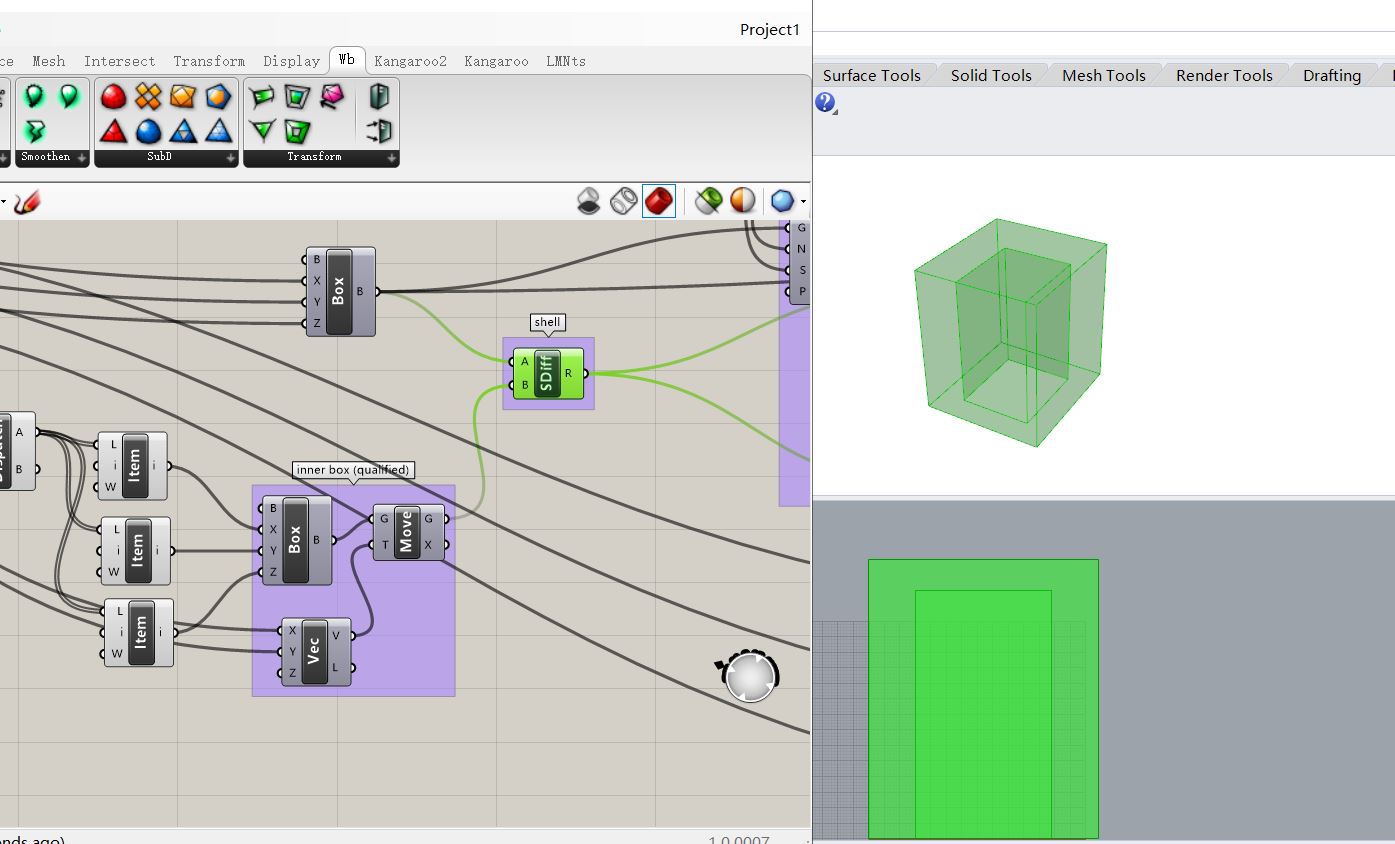Select the pink polygon Transform icon
Screen dimensions: 1395x844
click(x=332, y=96)
